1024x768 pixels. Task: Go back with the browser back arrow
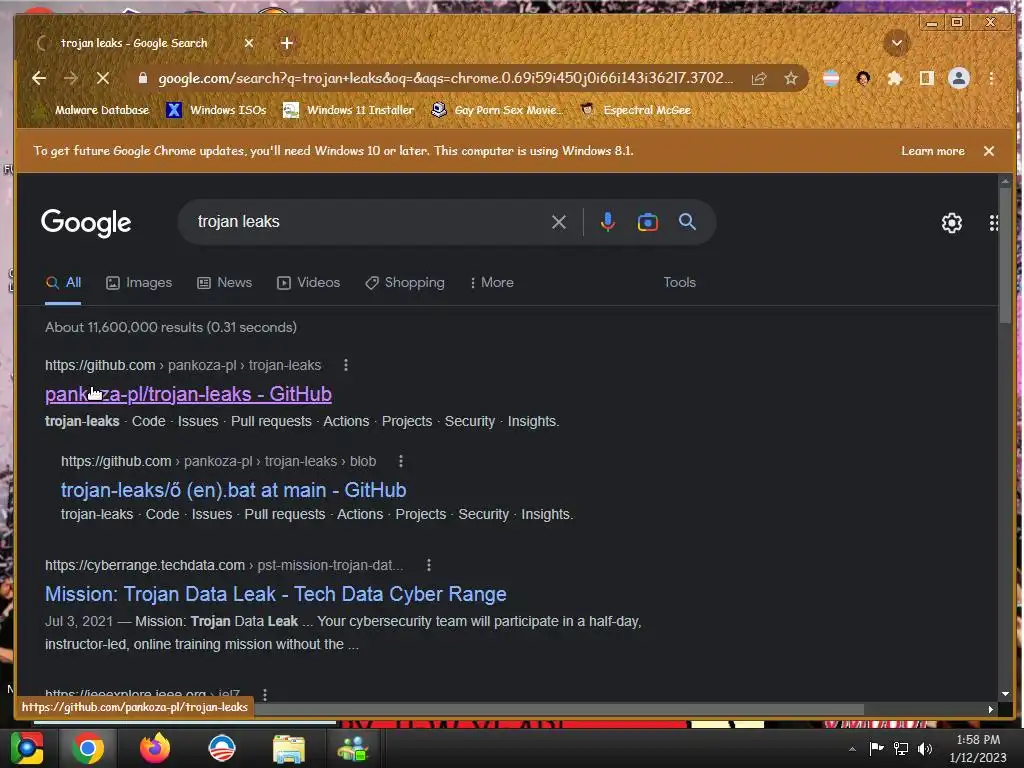(39, 78)
